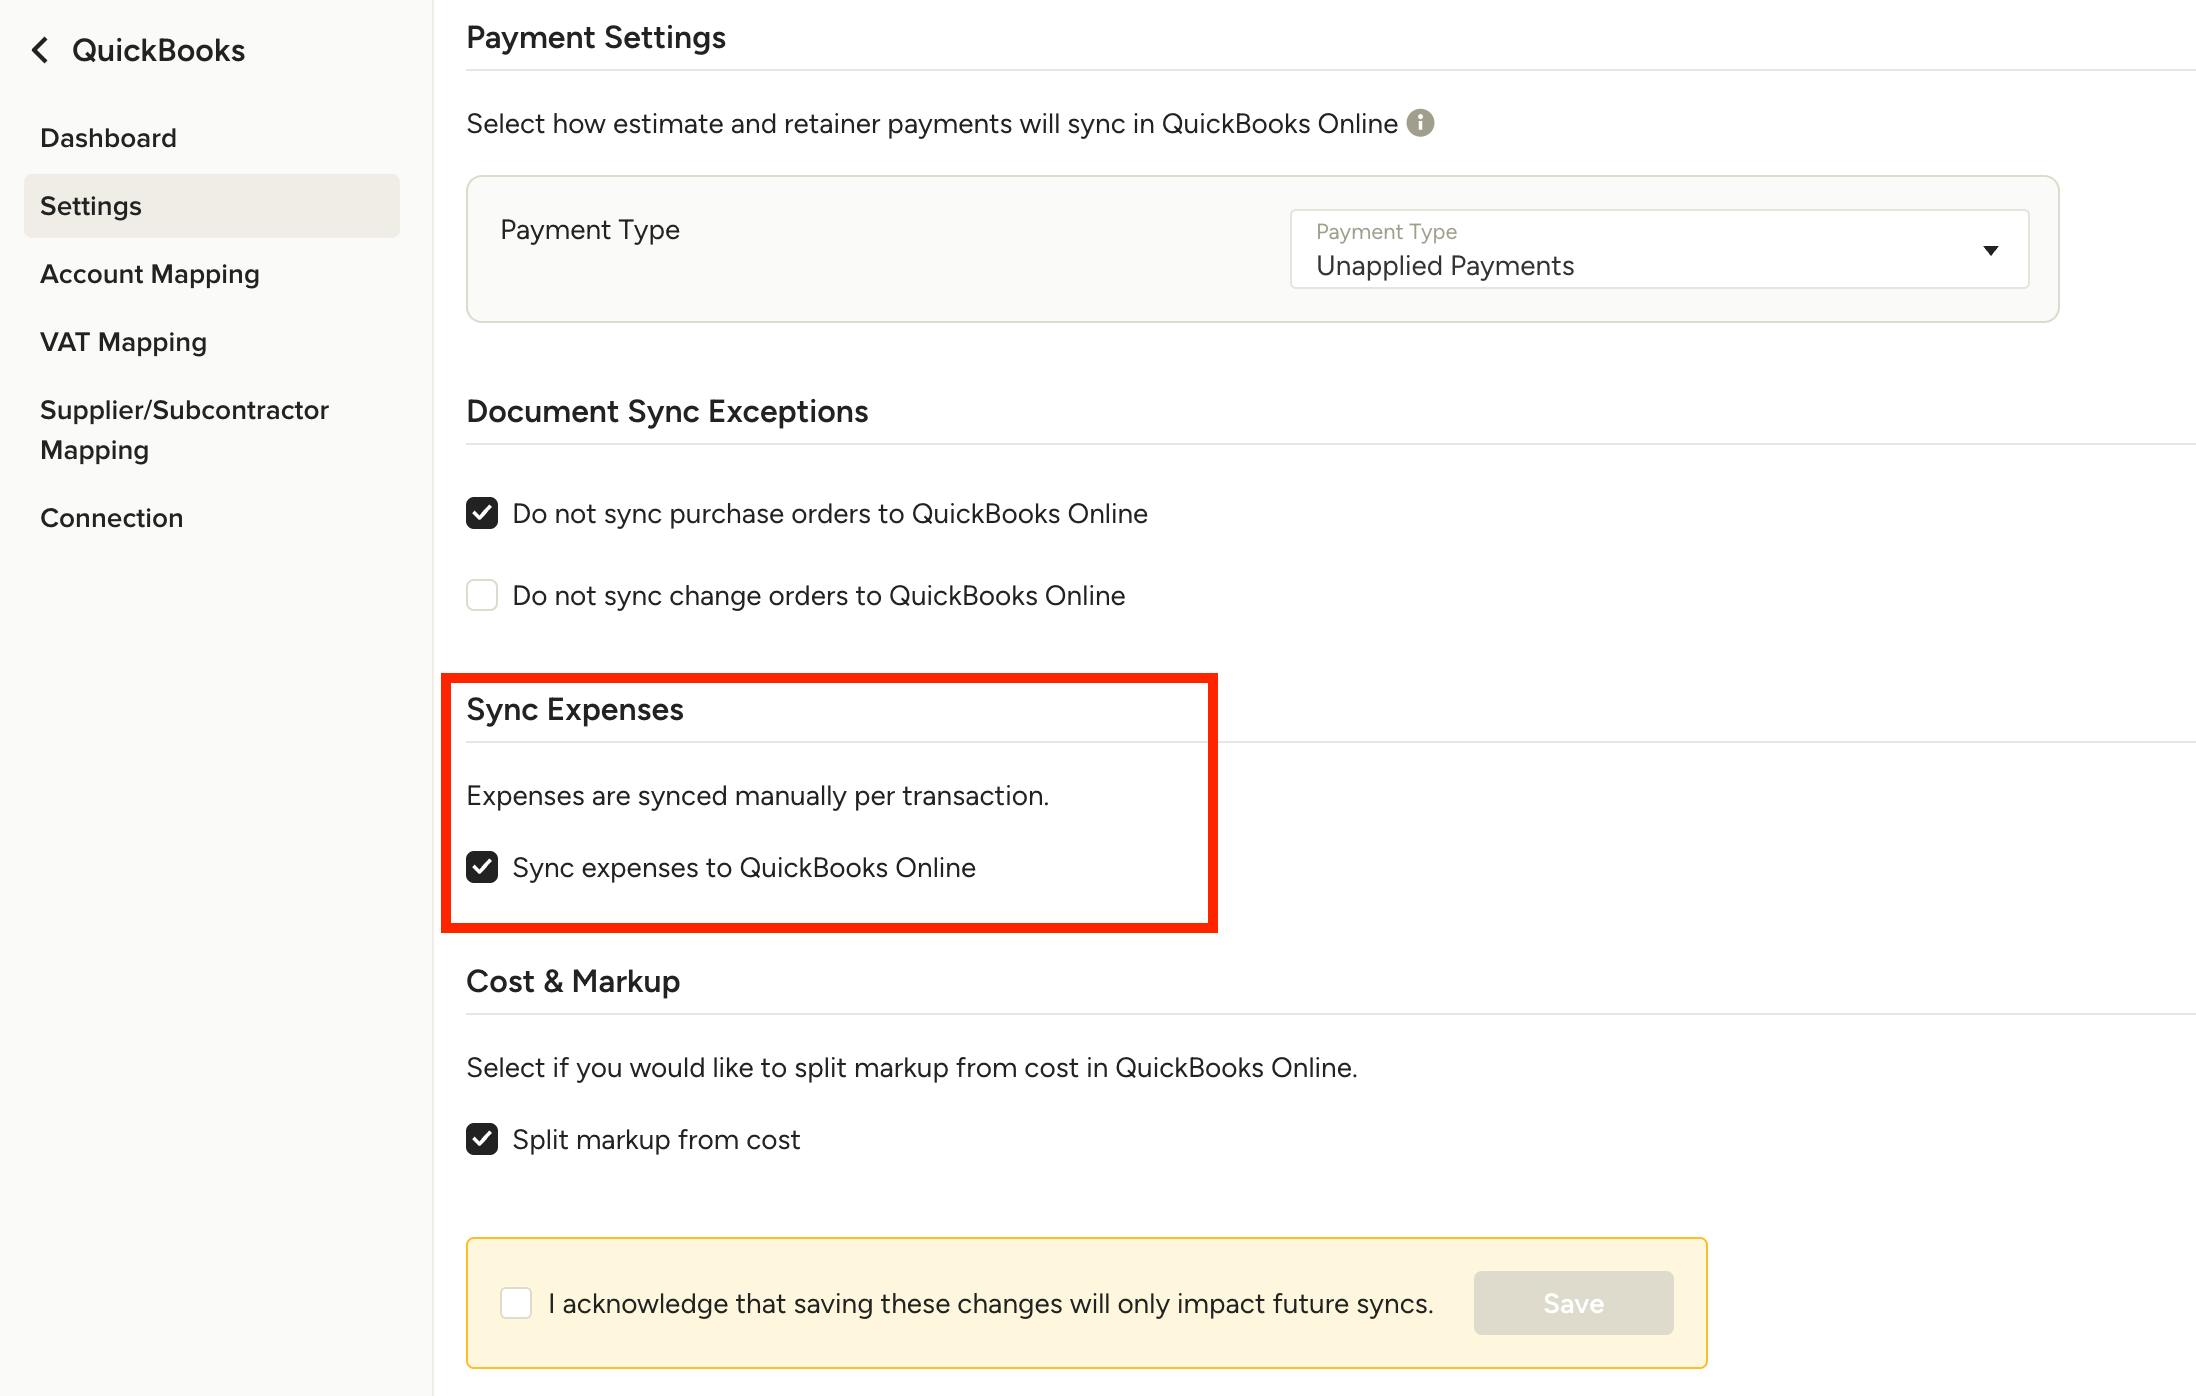The height and width of the screenshot is (1396, 2196).
Task: Open the Payment Type dropdown
Action: [x=1660, y=249]
